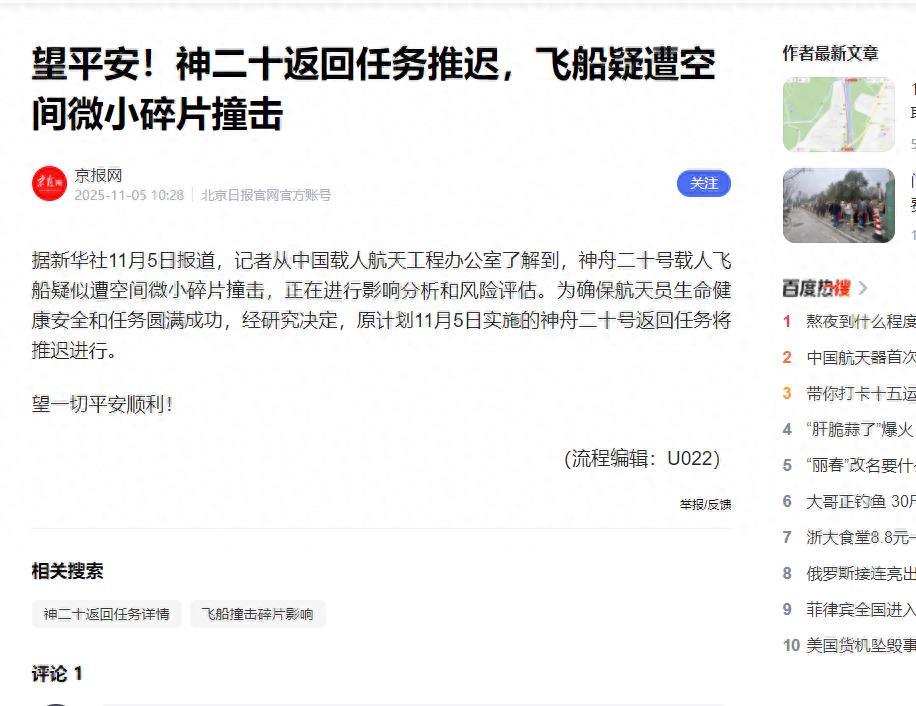The width and height of the screenshot is (916, 706).
Task: Open related search 神二十返回任务详情
Action: 107,615
